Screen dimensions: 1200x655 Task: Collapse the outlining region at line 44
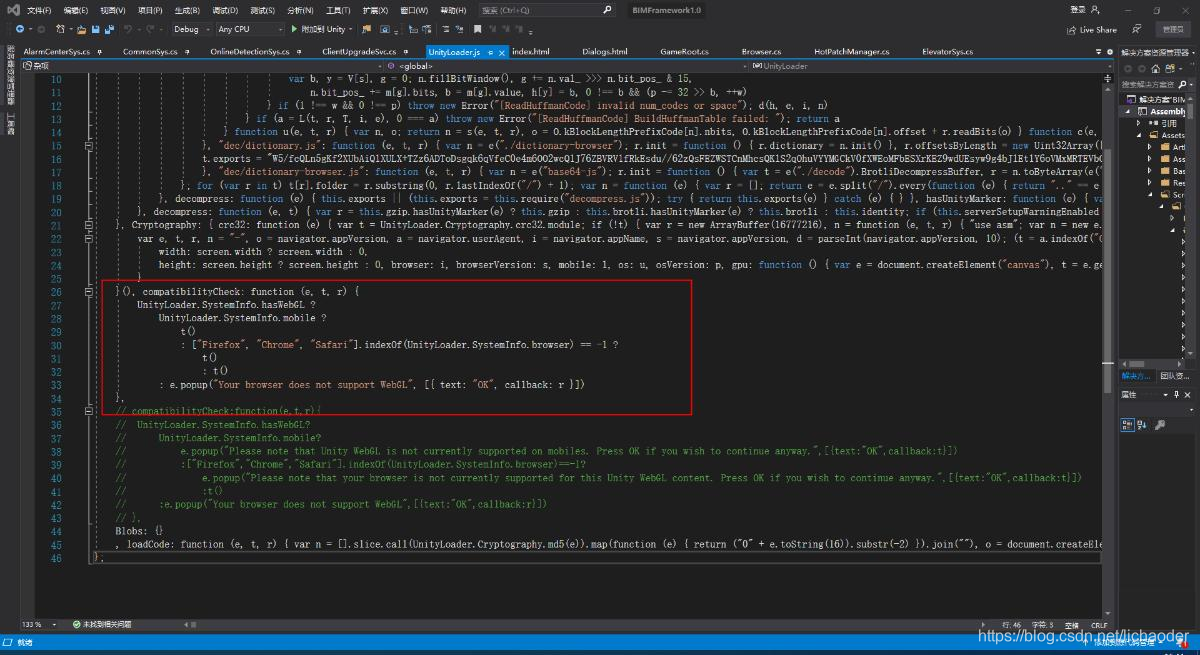(x=87, y=530)
